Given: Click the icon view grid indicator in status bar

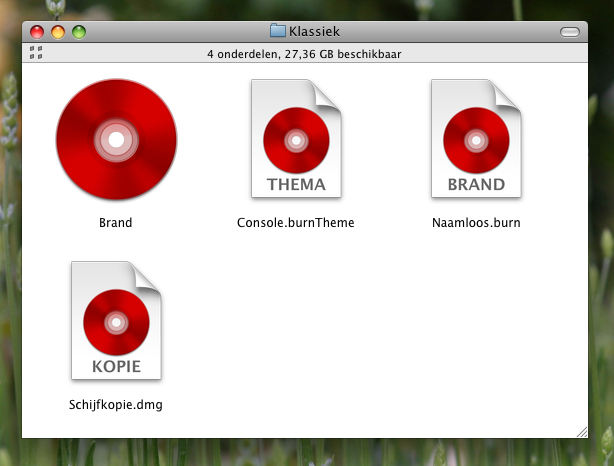Looking at the screenshot, I should tap(36, 53).
